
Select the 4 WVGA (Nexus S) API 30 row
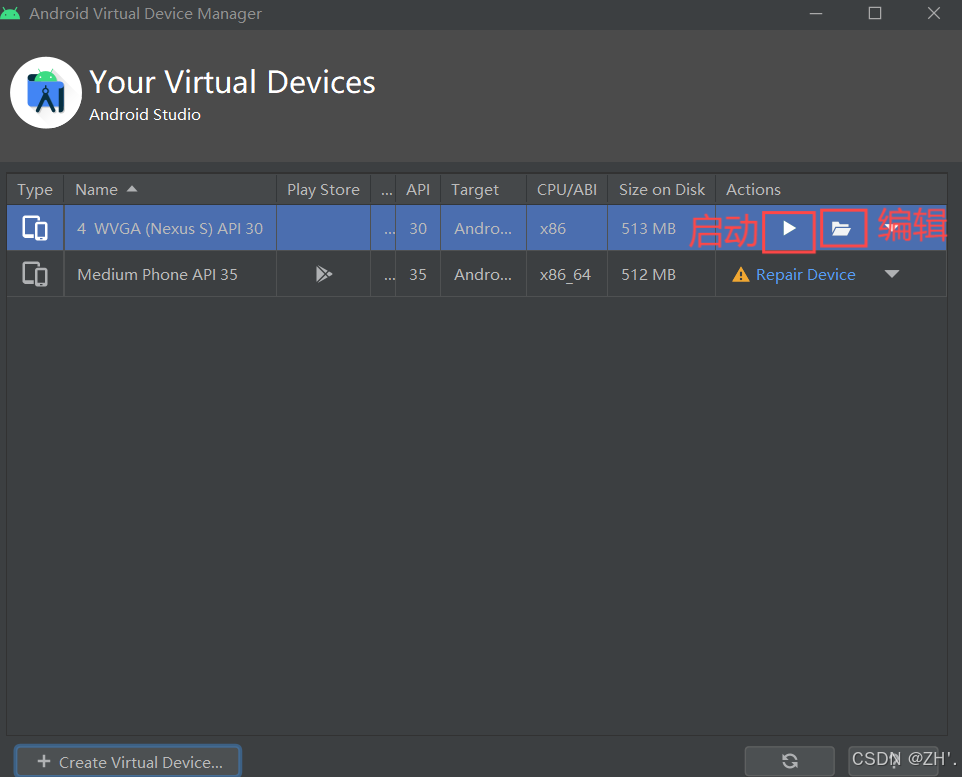(476, 228)
